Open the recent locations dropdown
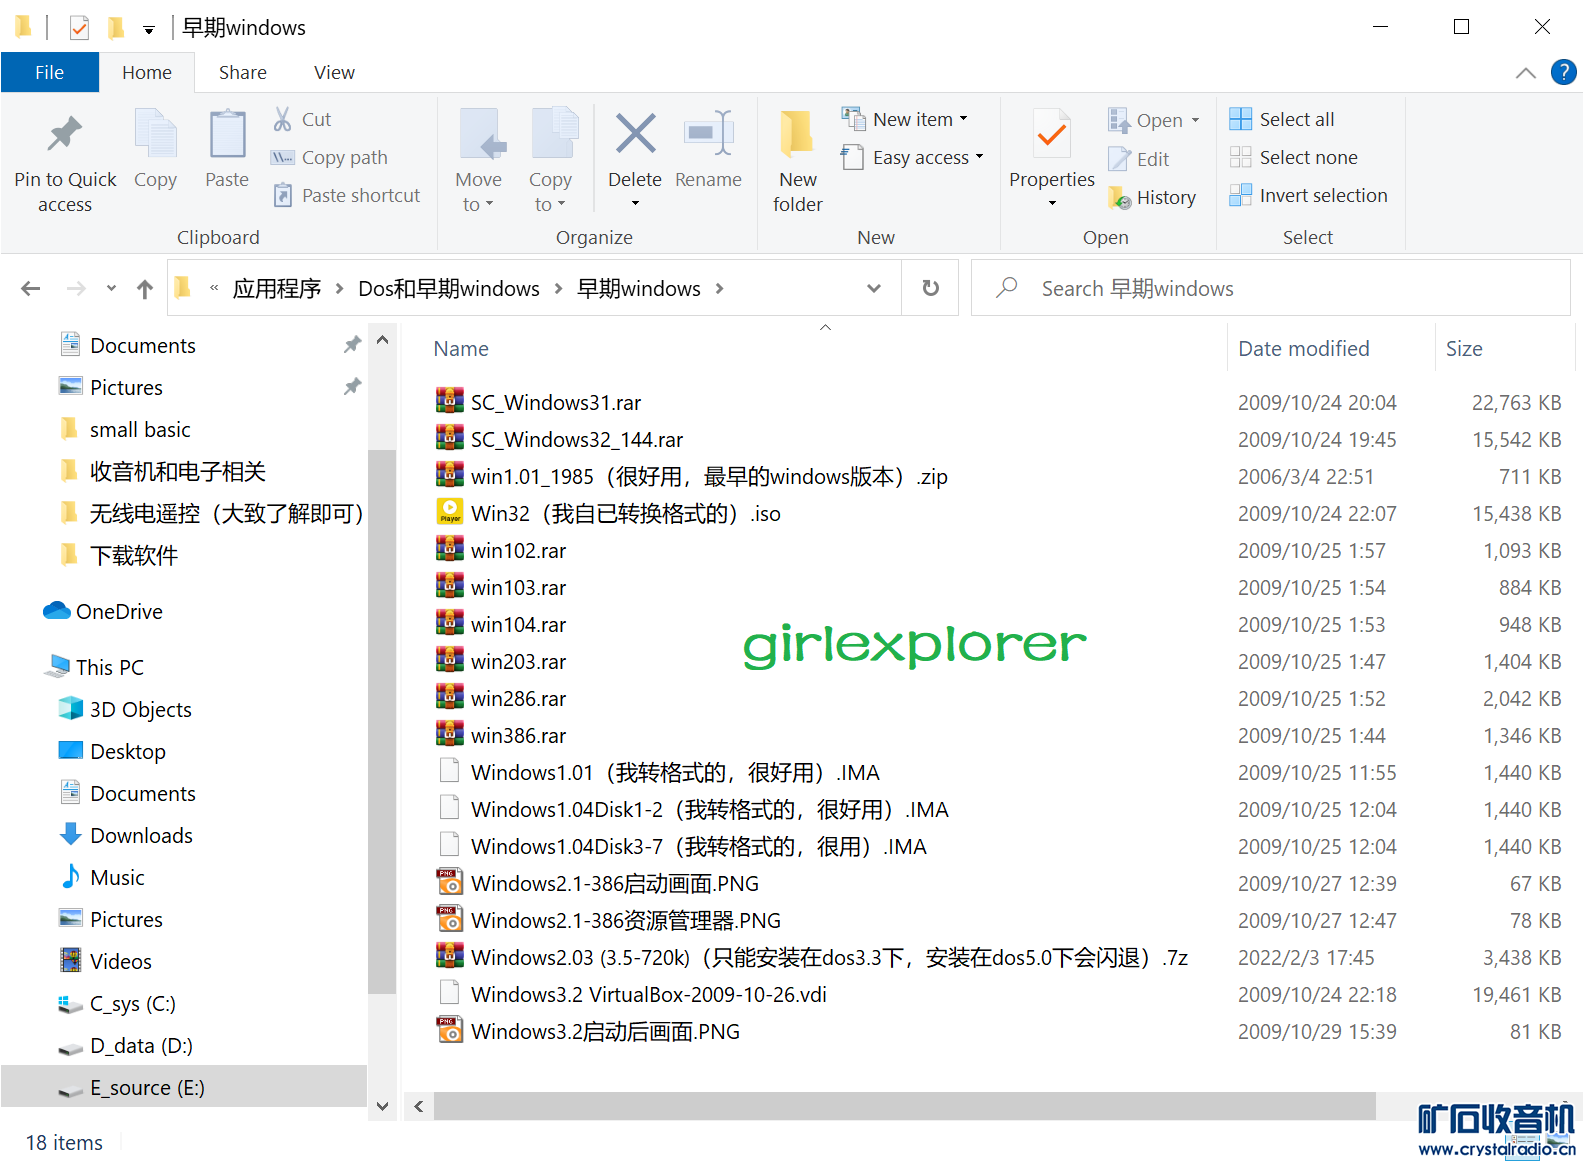1584x1162 pixels. tap(111, 289)
